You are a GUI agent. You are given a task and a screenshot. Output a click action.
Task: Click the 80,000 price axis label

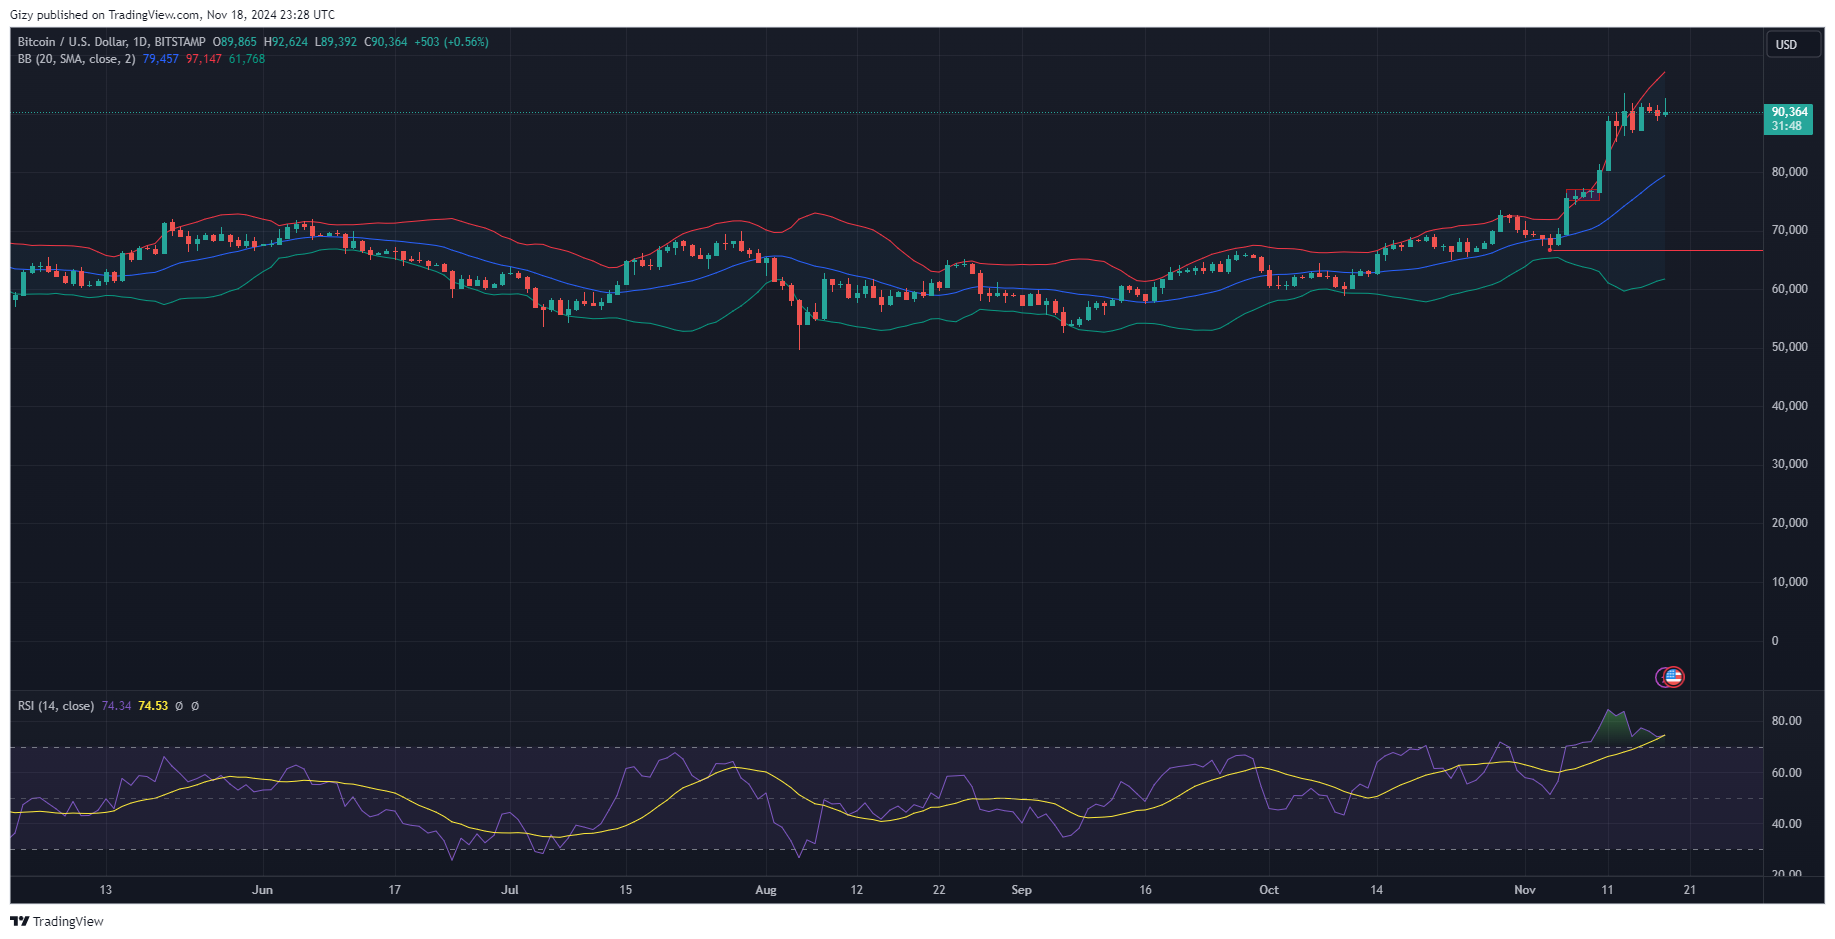click(1790, 172)
